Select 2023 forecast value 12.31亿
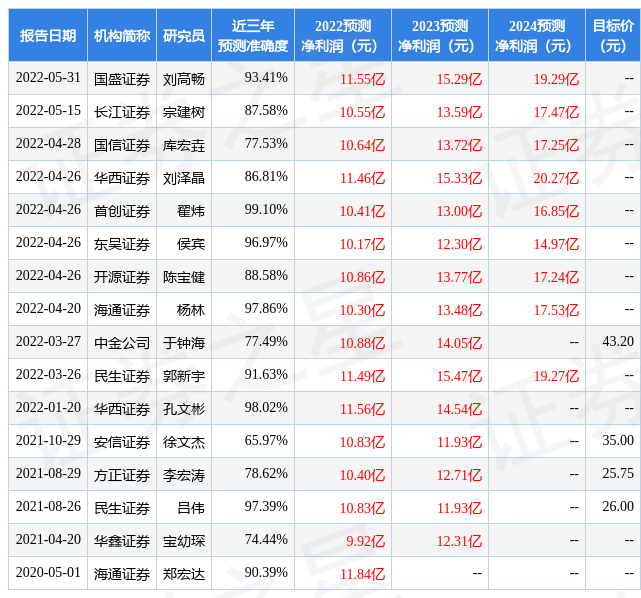 pyautogui.click(x=459, y=541)
